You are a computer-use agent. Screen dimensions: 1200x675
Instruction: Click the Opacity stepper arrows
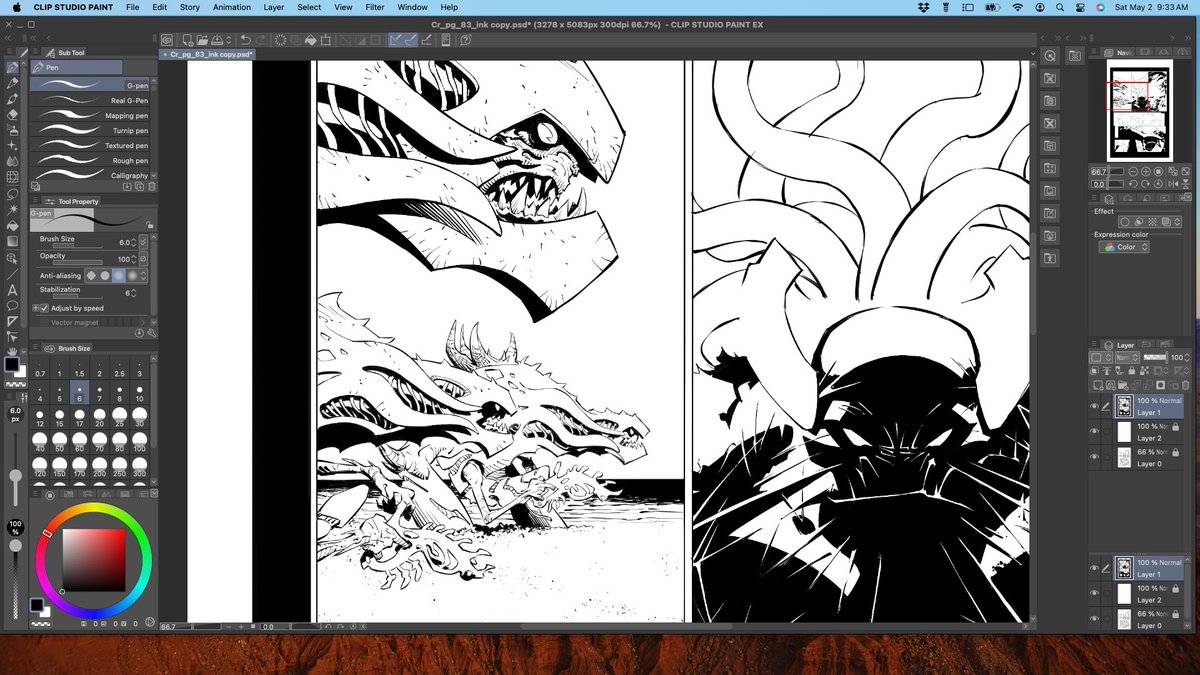[133, 259]
